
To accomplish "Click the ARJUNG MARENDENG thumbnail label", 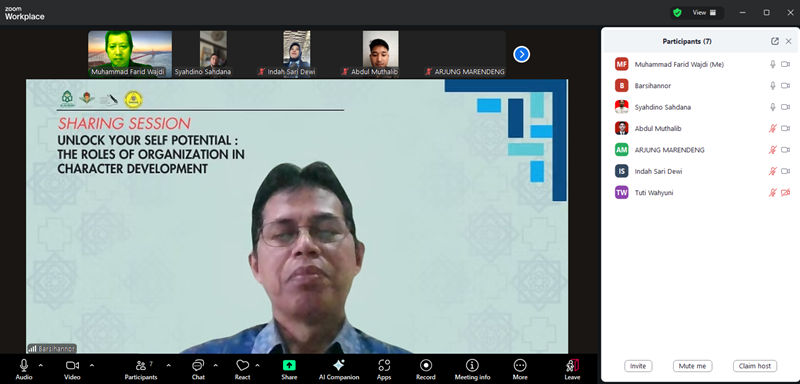I will (465, 72).
